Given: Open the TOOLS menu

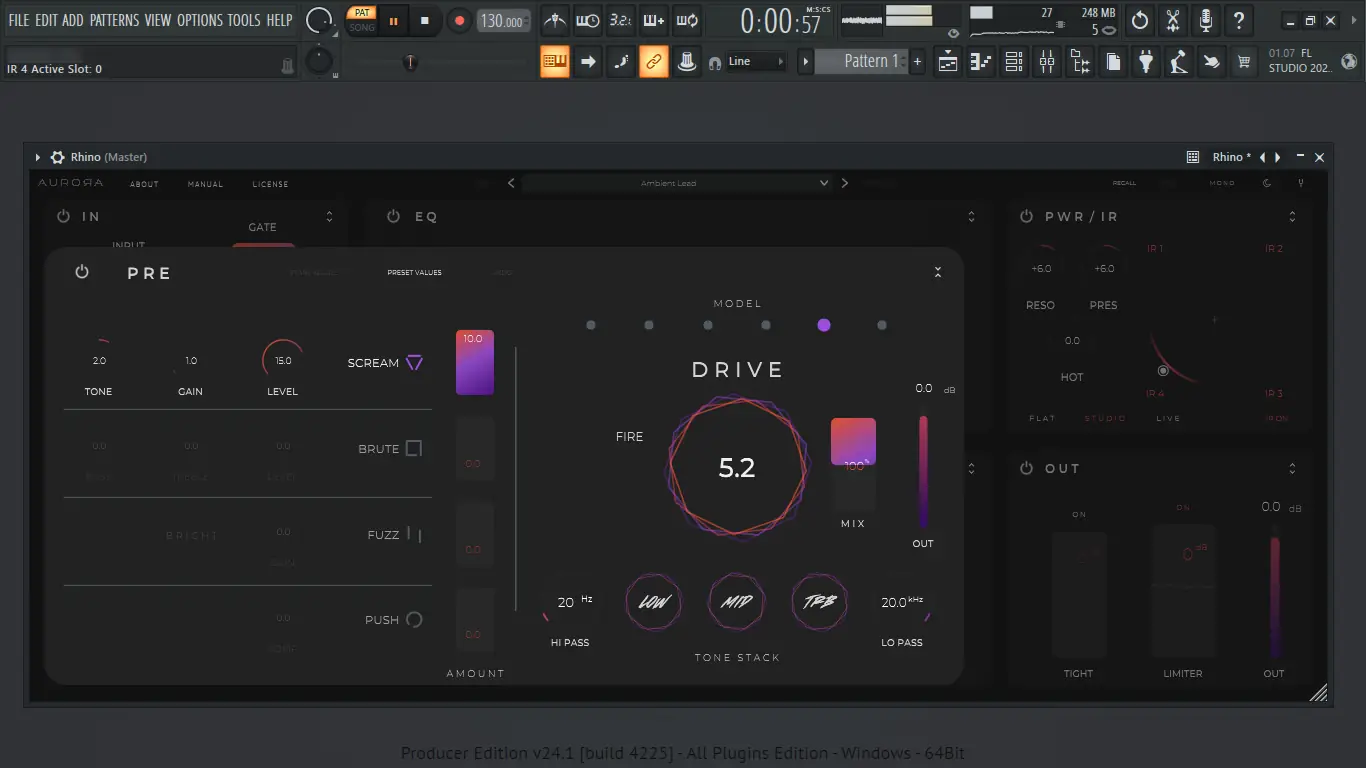Looking at the screenshot, I should [243, 20].
